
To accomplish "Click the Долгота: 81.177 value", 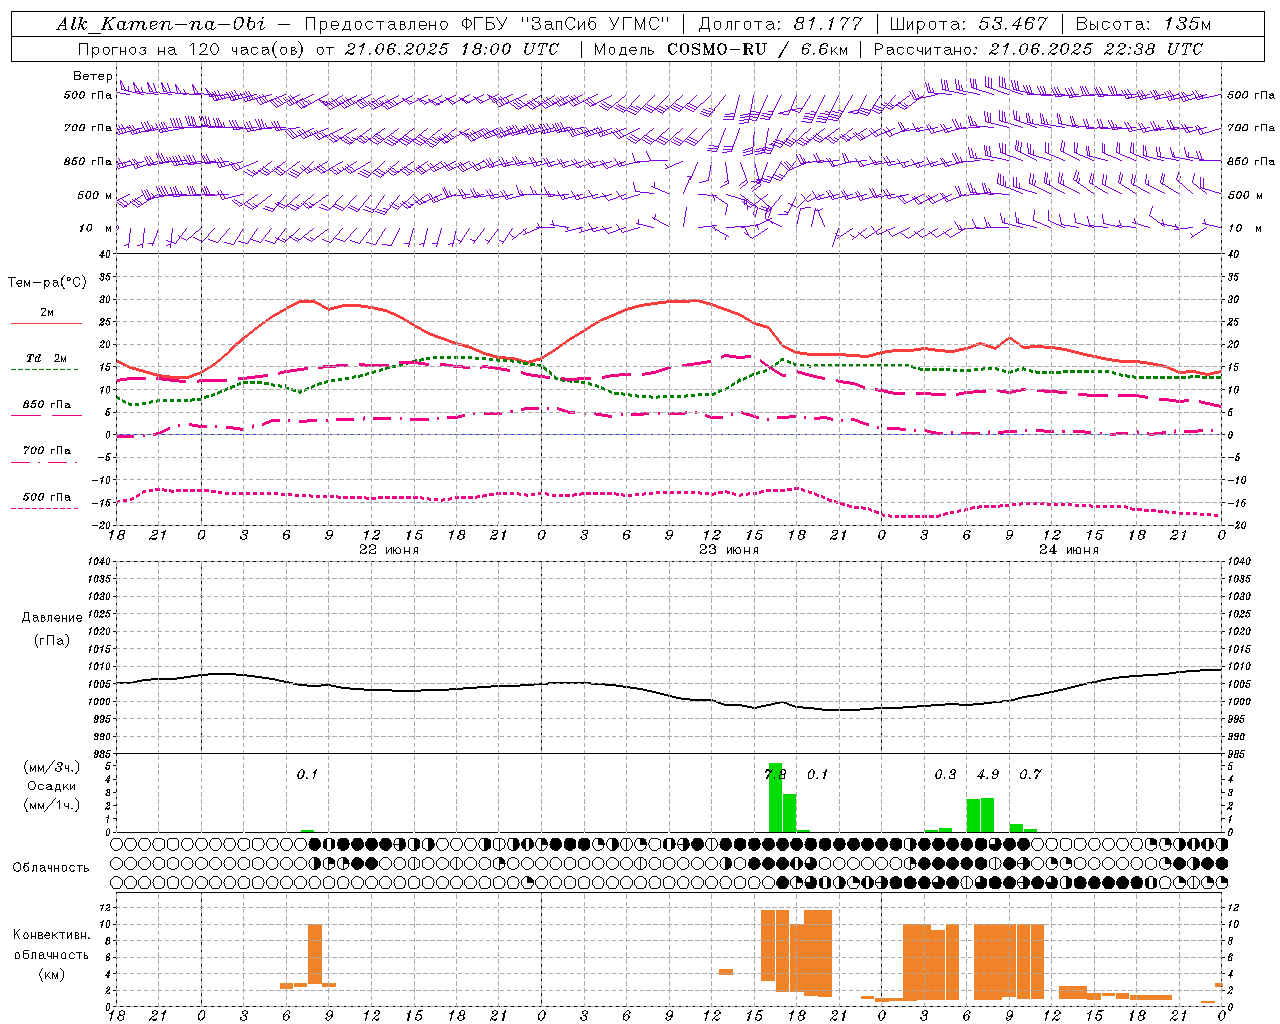I will [x=780, y=24].
